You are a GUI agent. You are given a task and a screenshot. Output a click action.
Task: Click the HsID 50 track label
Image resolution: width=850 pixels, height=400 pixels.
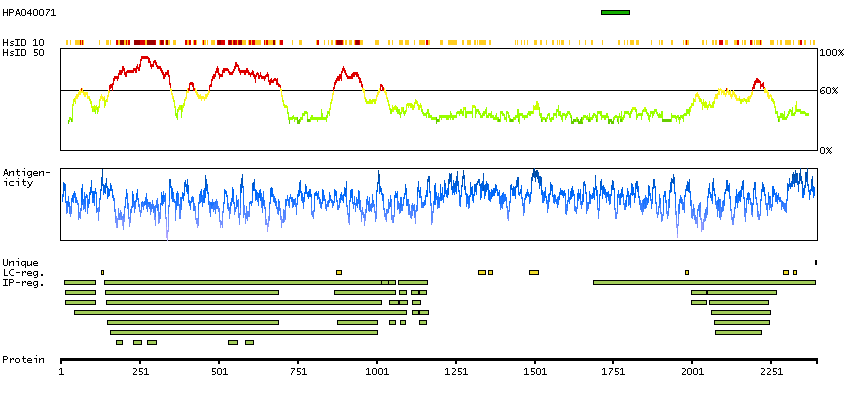click(23, 53)
